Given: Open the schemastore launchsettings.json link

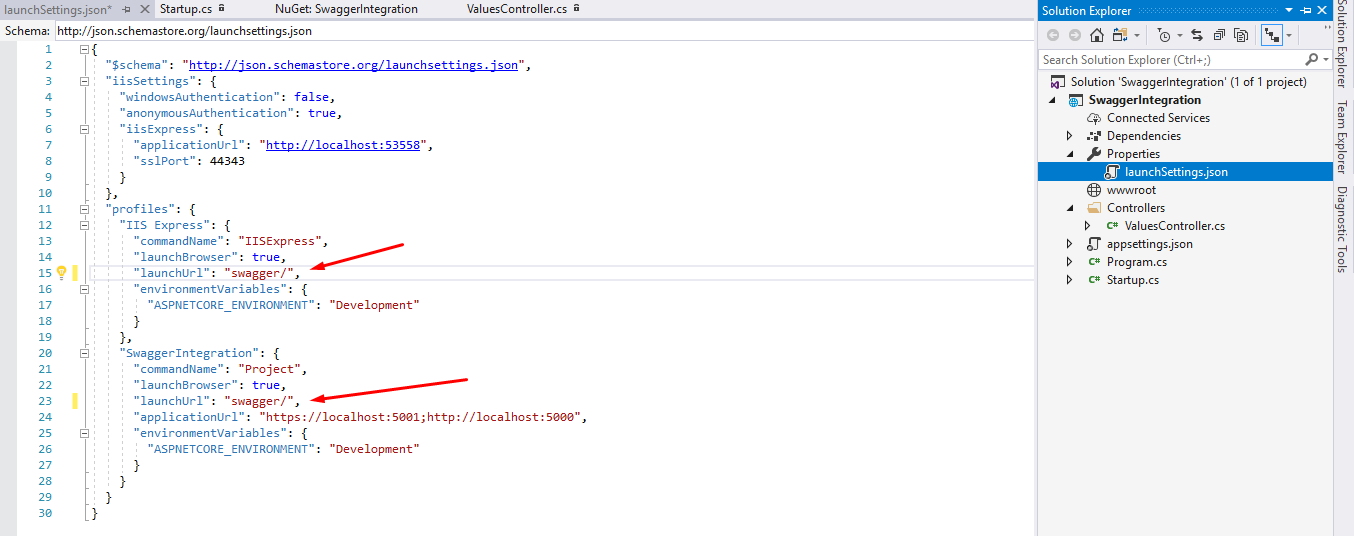Looking at the screenshot, I should [x=353, y=65].
